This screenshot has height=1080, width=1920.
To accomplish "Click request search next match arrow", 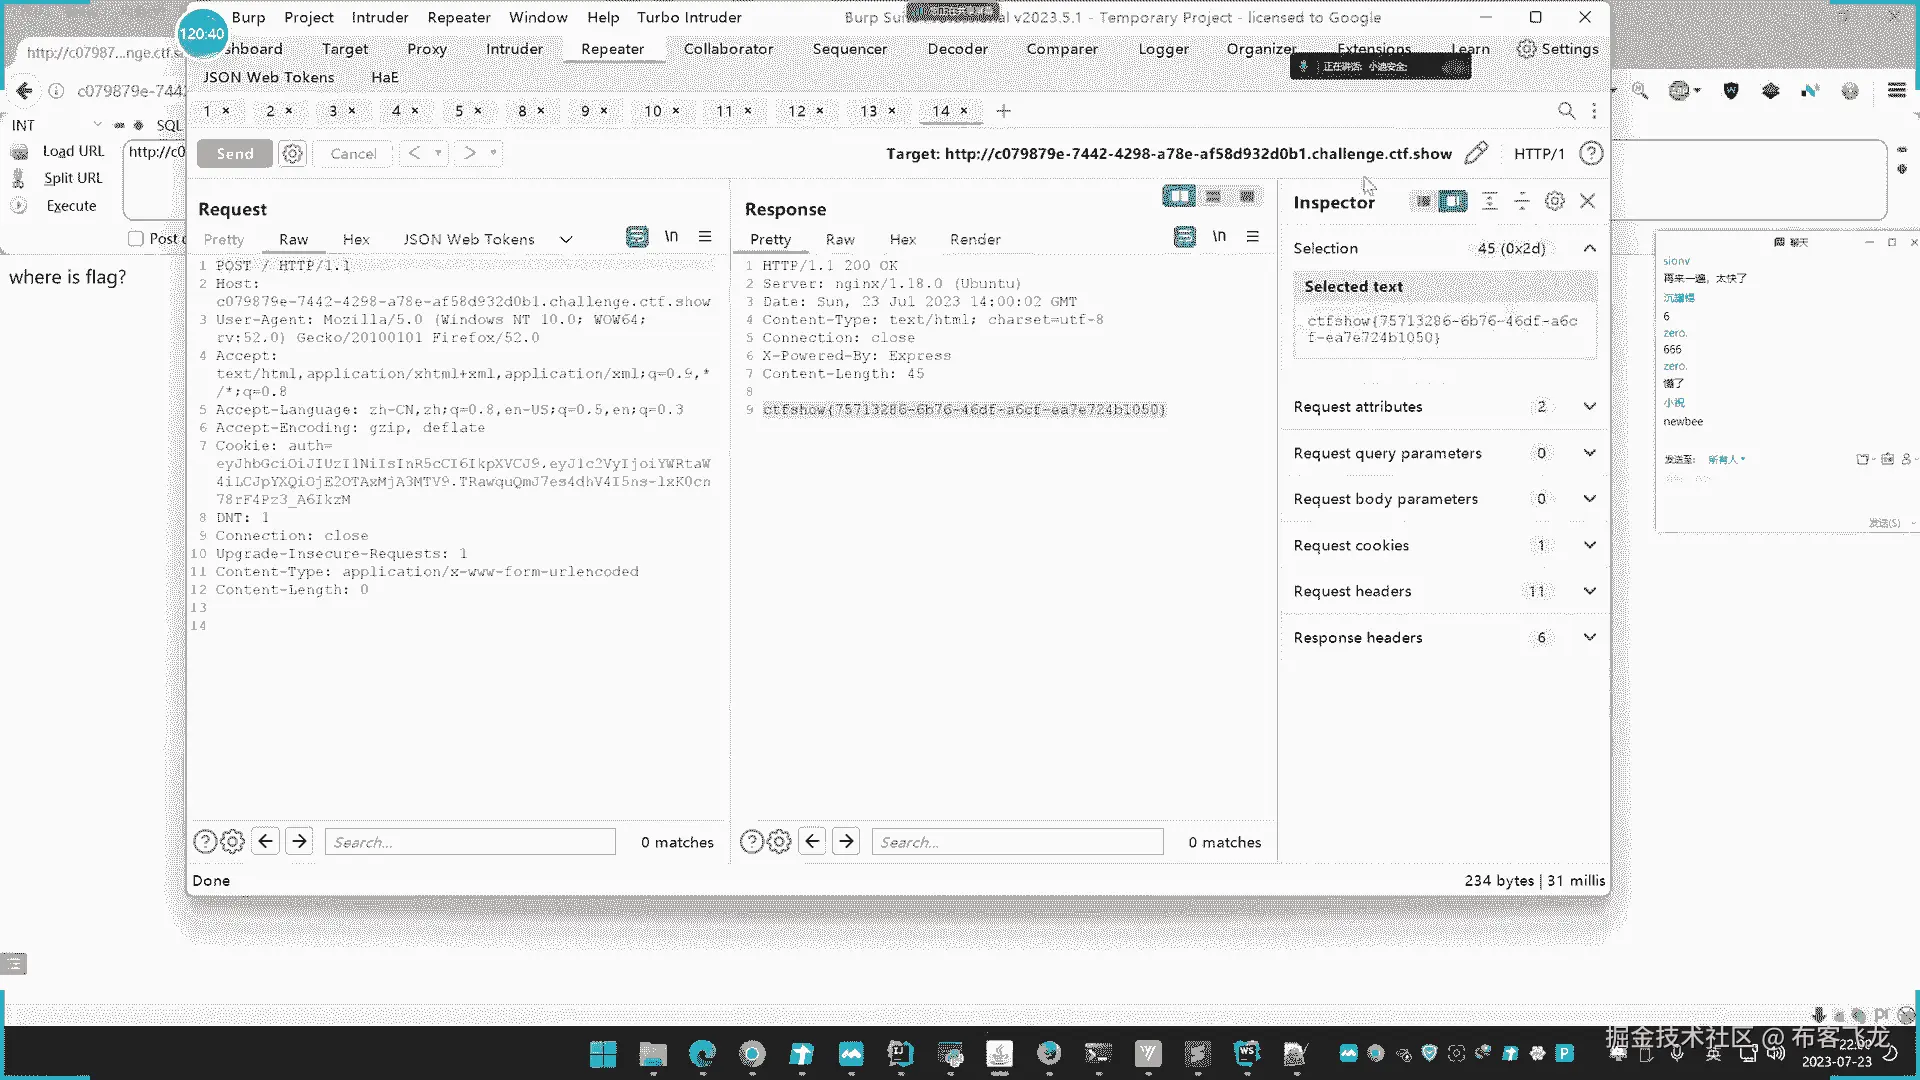I will point(299,842).
